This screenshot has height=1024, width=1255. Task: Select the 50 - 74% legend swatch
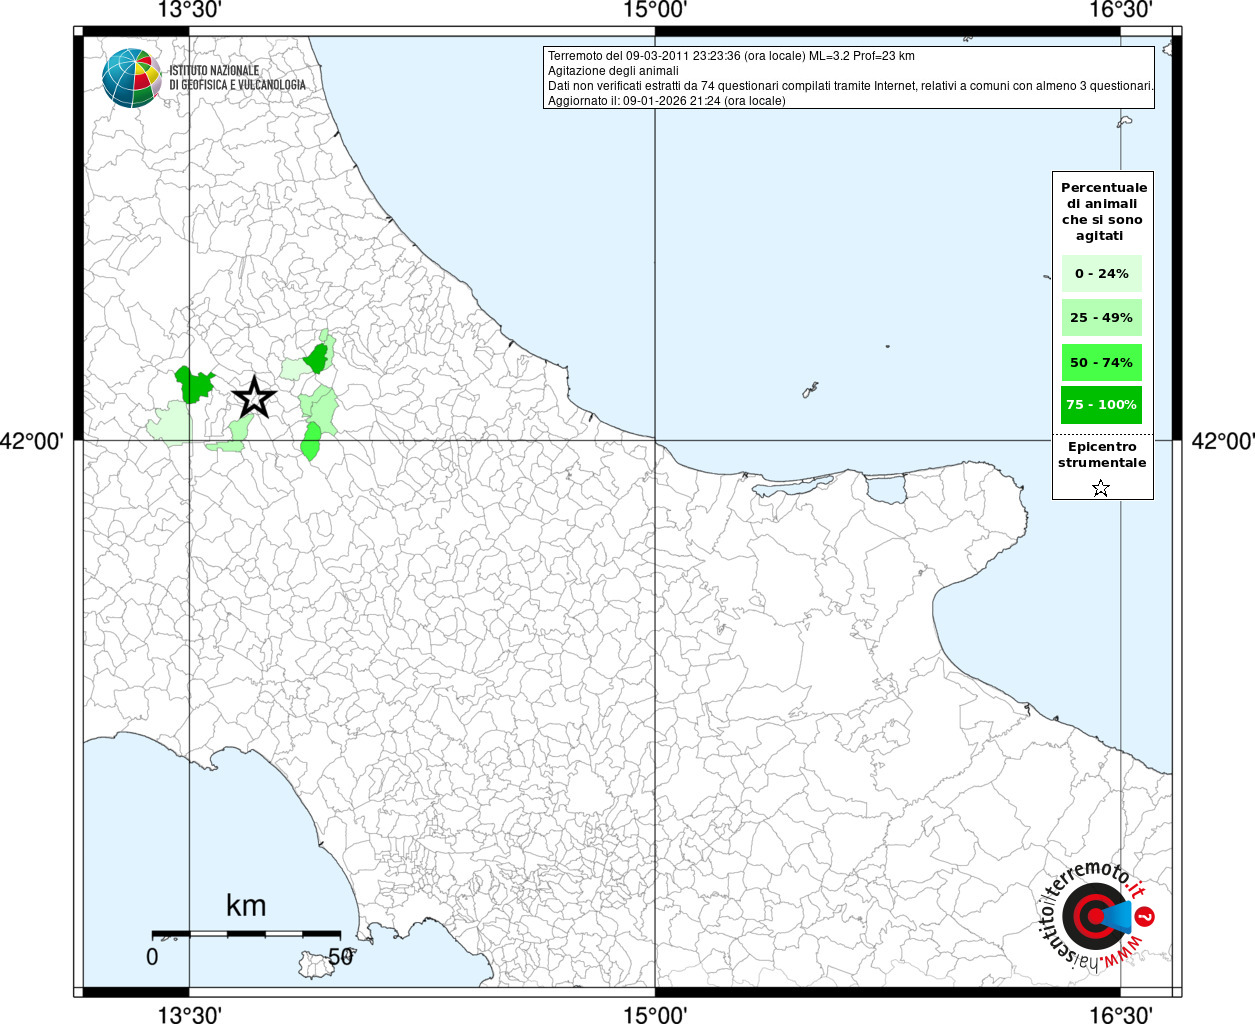(x=1101, y=362)
